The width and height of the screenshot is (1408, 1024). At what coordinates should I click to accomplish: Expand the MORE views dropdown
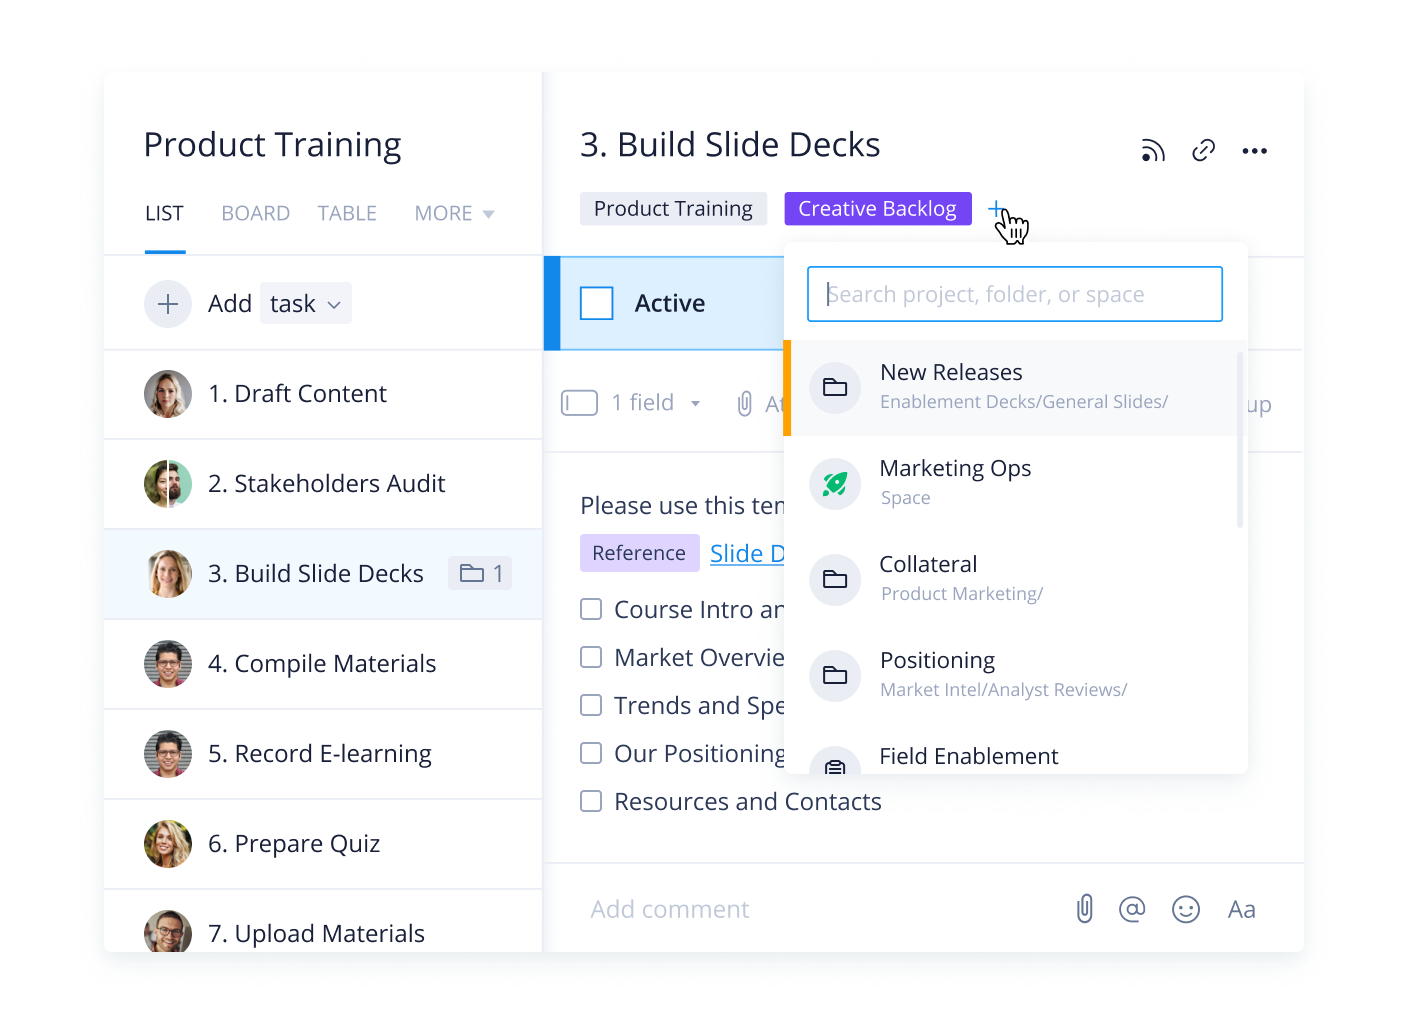point(454,214)
